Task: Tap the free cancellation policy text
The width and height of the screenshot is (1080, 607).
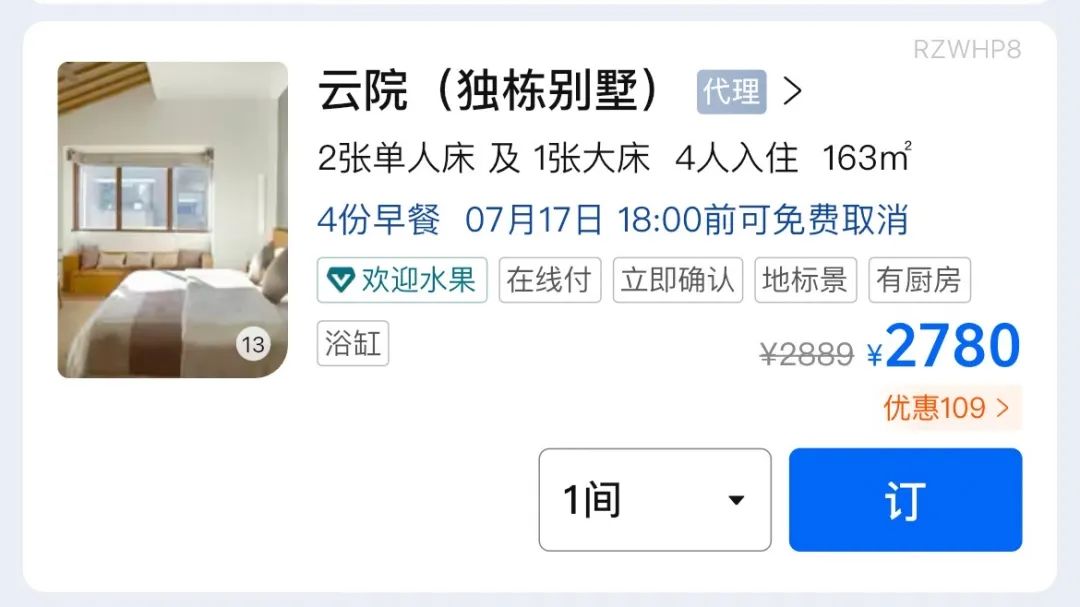Action: 687,220
